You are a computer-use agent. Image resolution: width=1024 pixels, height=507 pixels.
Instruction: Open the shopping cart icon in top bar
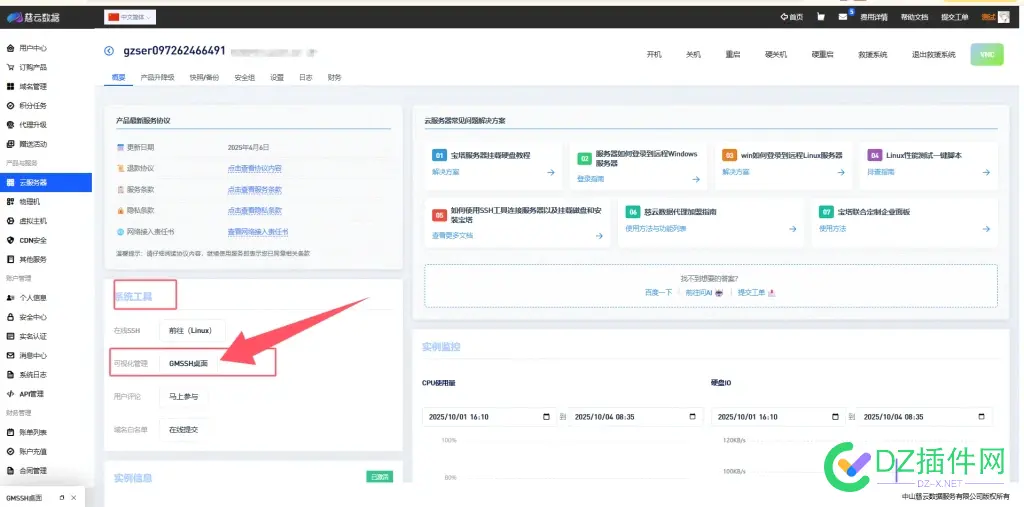pos(820,17)
